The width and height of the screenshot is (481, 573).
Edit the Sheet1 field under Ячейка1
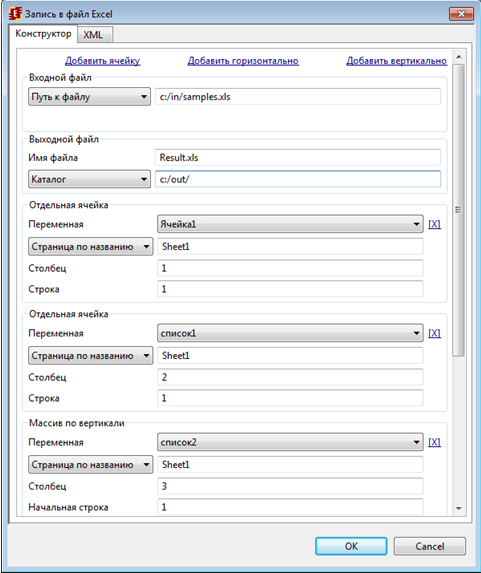pyautogui.click(x=290, y=247)
